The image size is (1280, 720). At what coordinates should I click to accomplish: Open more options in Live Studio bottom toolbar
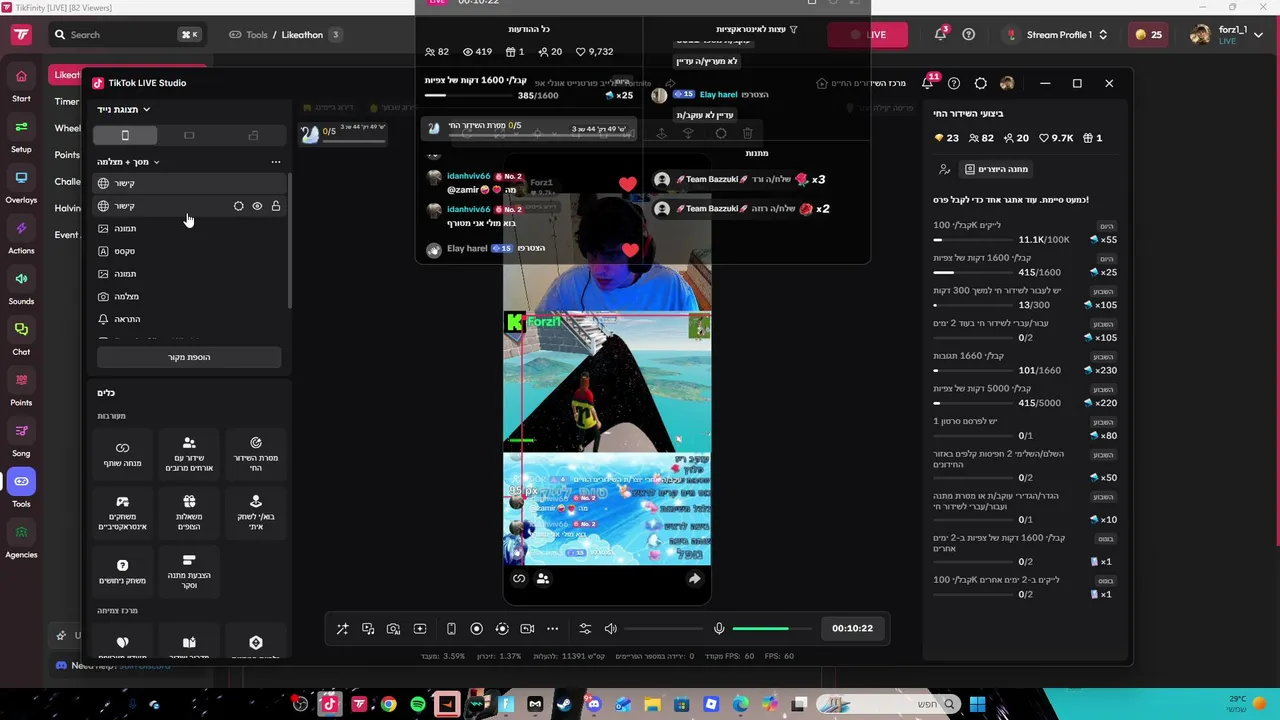552,628
